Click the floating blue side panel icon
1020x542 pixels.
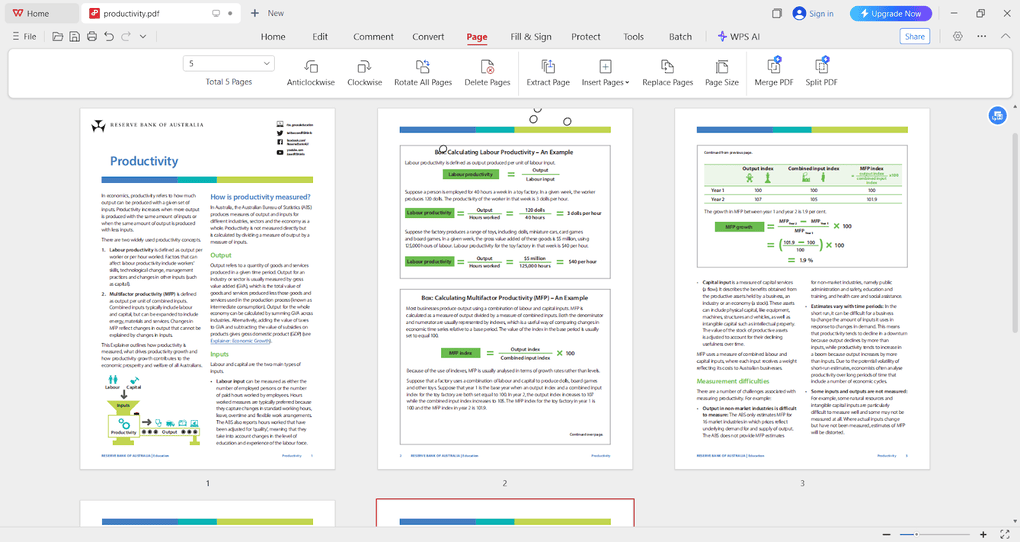(997, 116)
